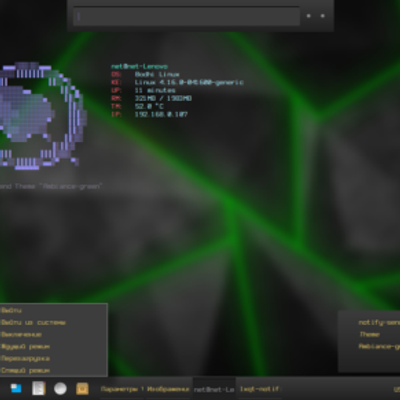The height and width of the screenshot is (400, 400).
Task: Click 'Bodhi Linux' OS line in terminal
Action: [157, 74]
